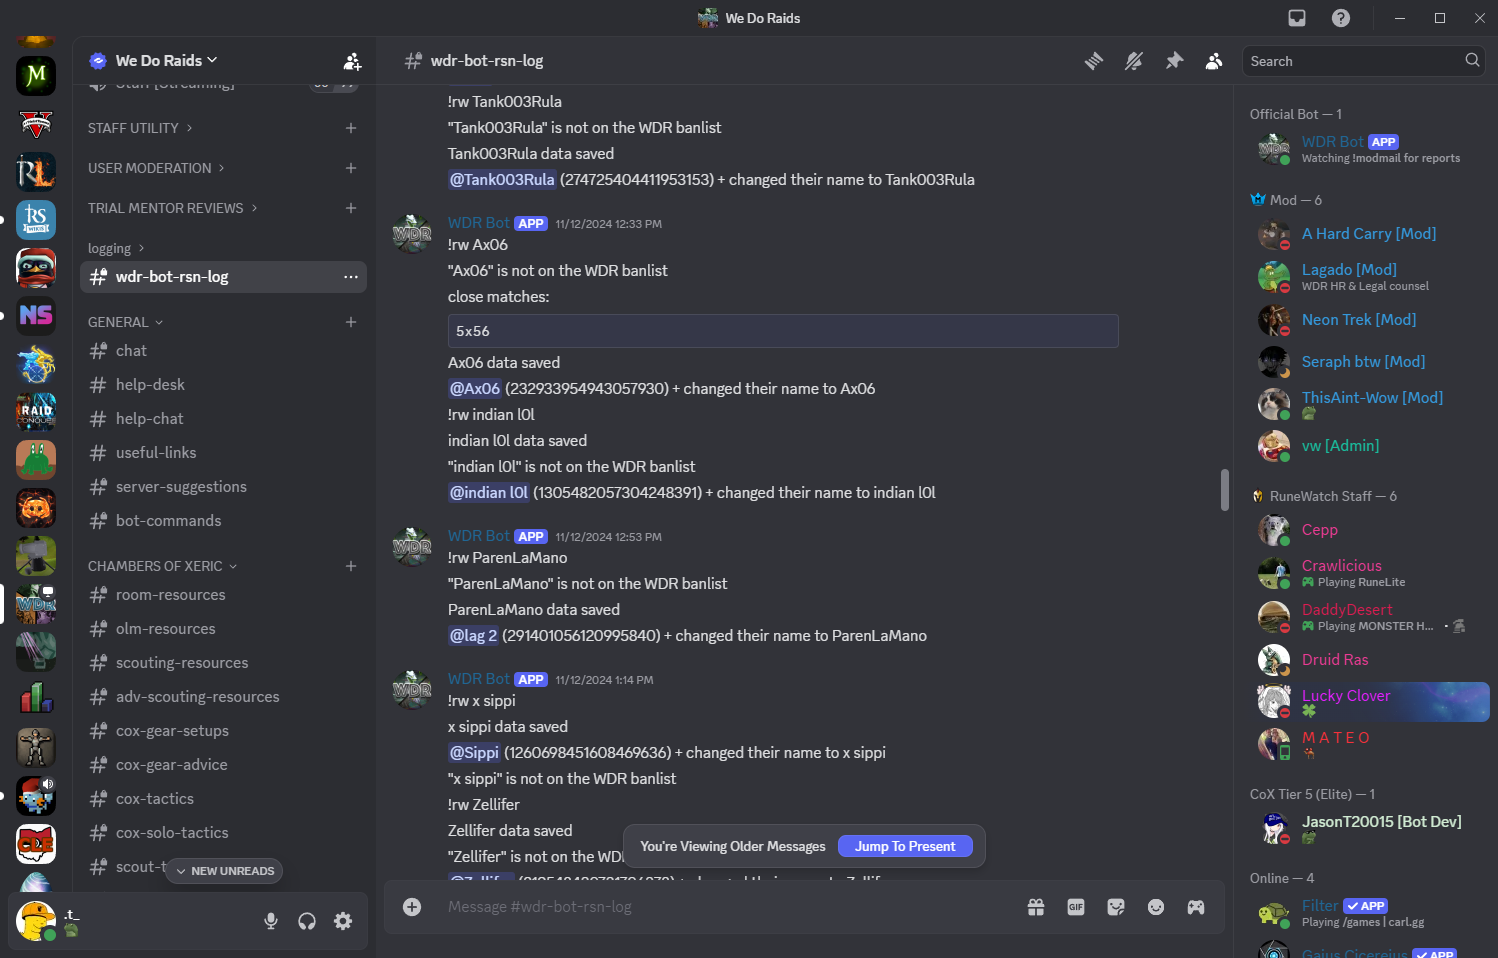Open the GIF picker

[x=1076, y=907]
